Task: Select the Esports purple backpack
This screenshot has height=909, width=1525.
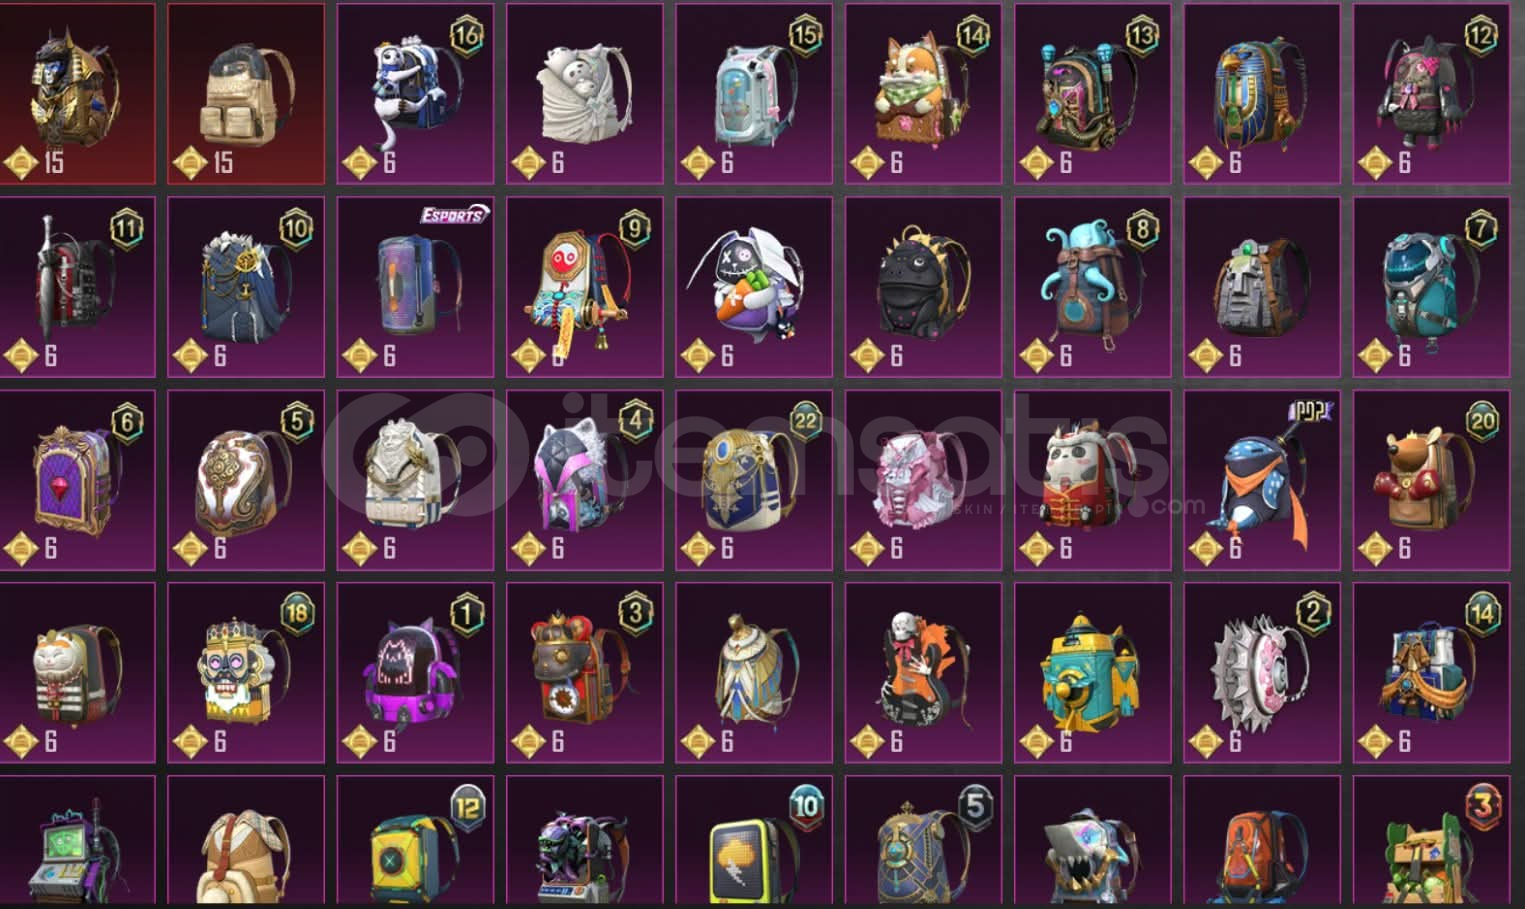Action: (x=415, y=287)
